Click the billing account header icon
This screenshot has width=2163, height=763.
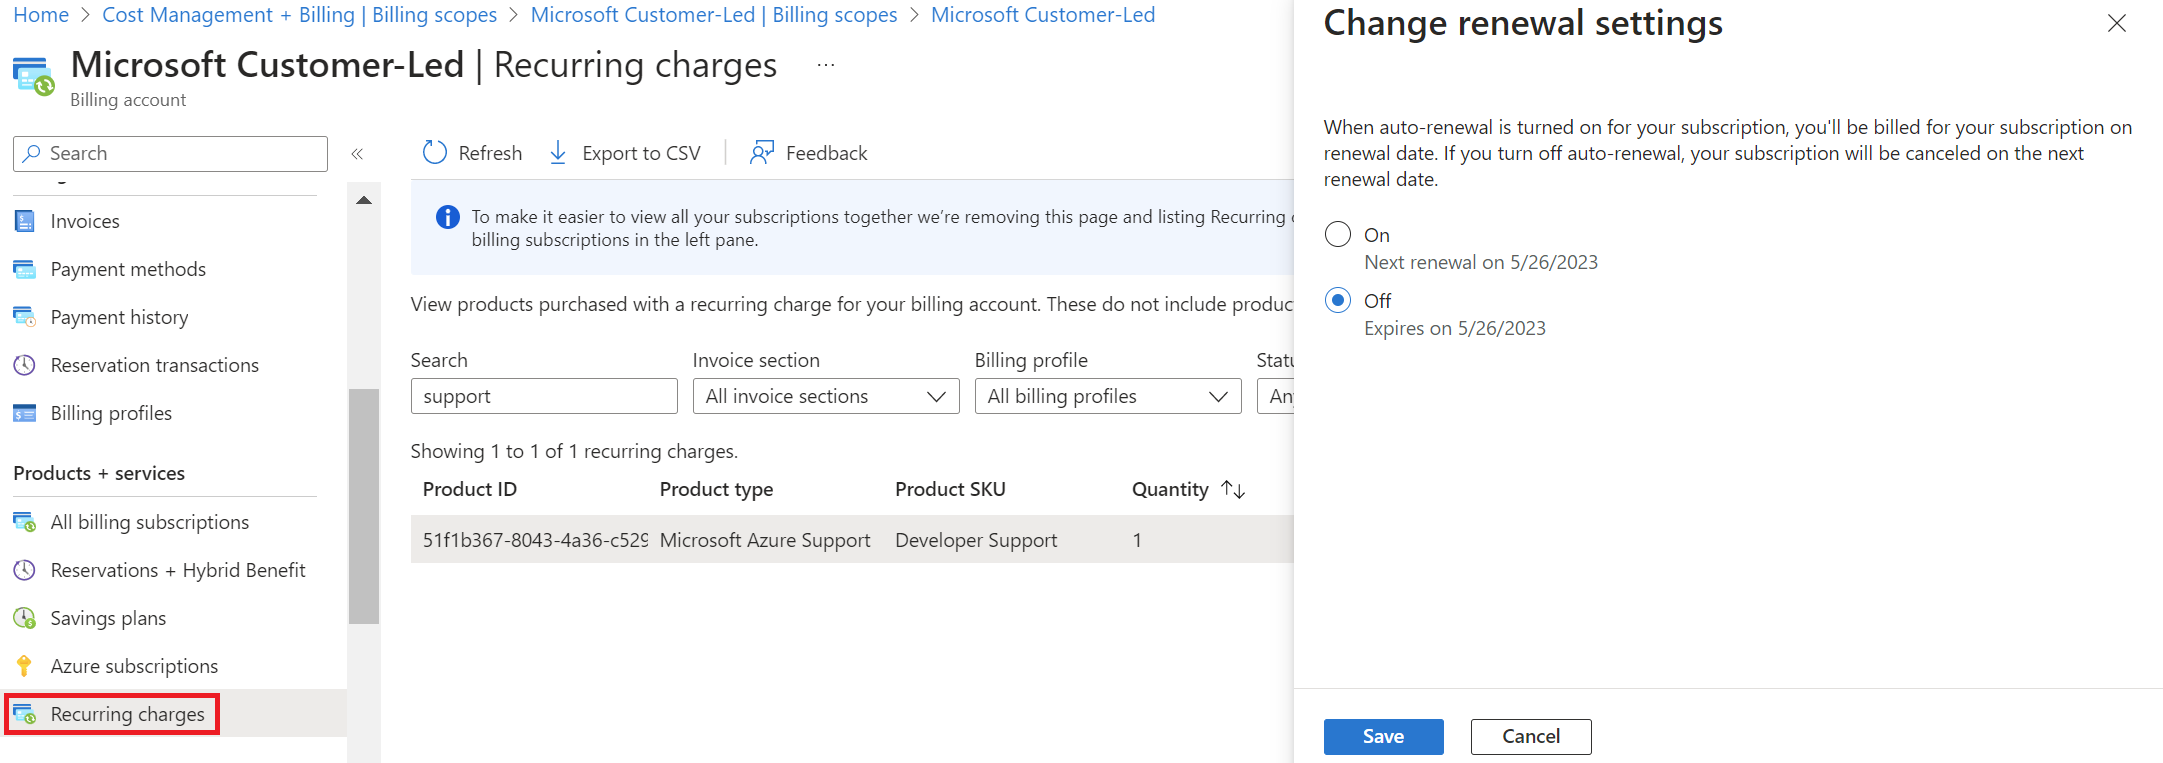pyautogui.click(x=33, y=77)
